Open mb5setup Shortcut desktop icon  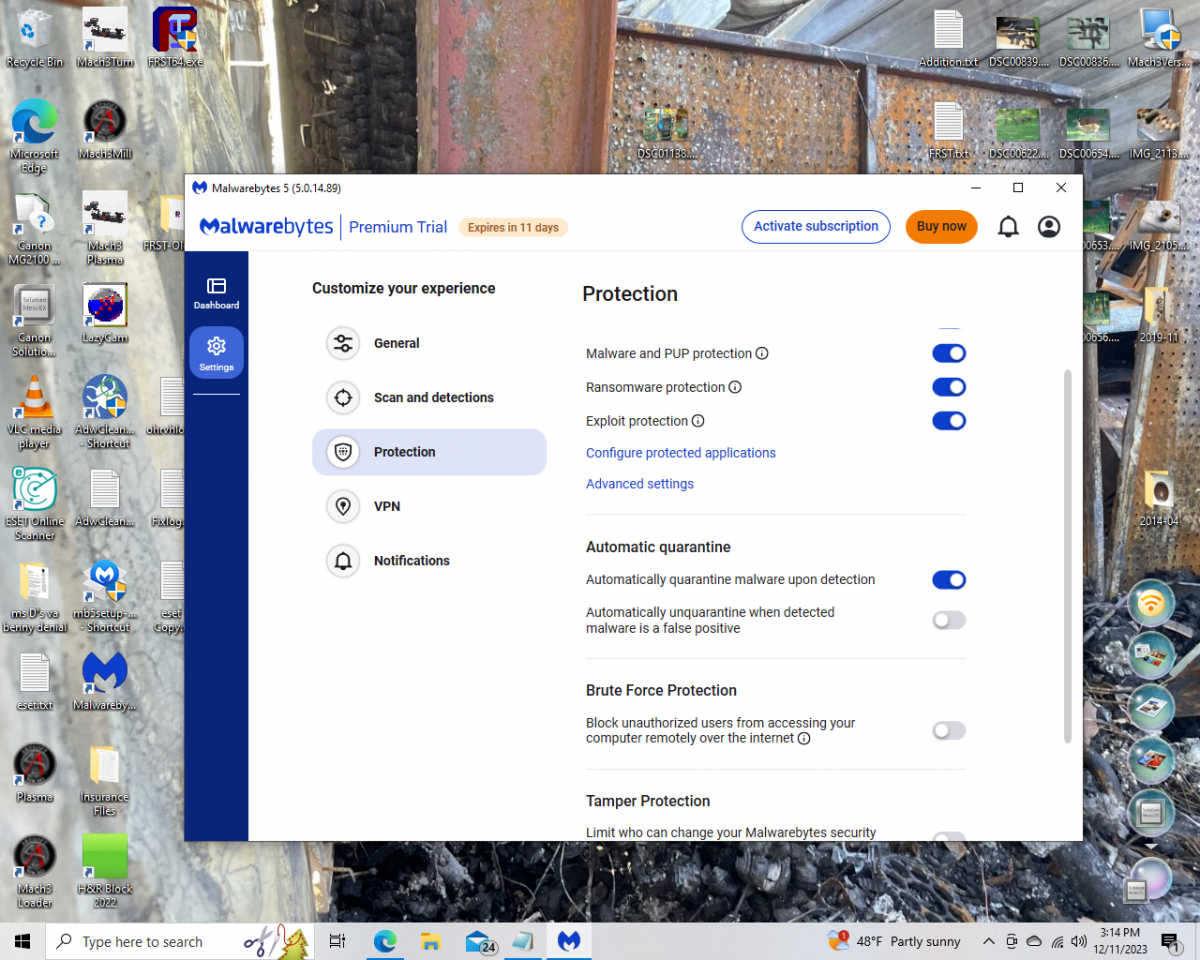[105, 595]
